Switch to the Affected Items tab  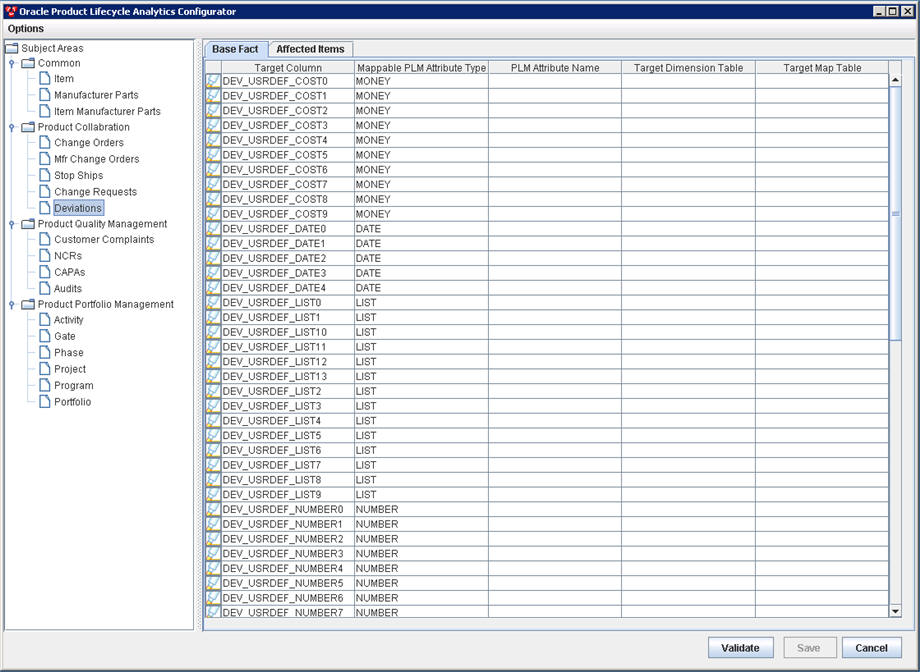tap(310, 49)
